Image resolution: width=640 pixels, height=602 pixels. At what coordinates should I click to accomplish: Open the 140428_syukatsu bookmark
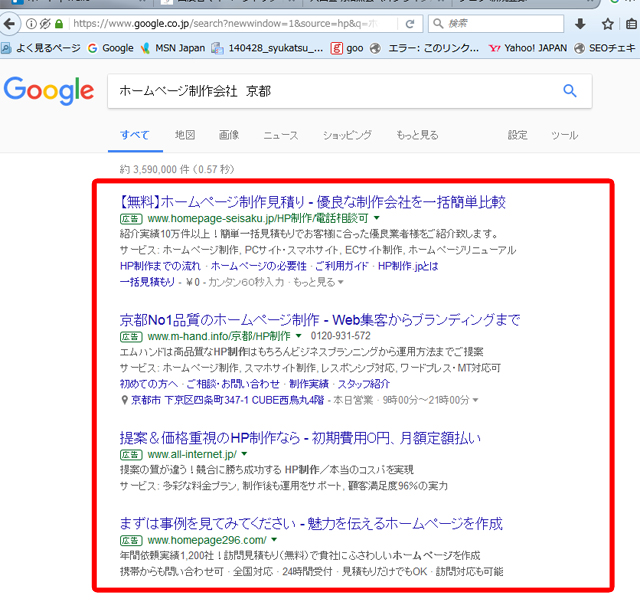tap(267, 48)
